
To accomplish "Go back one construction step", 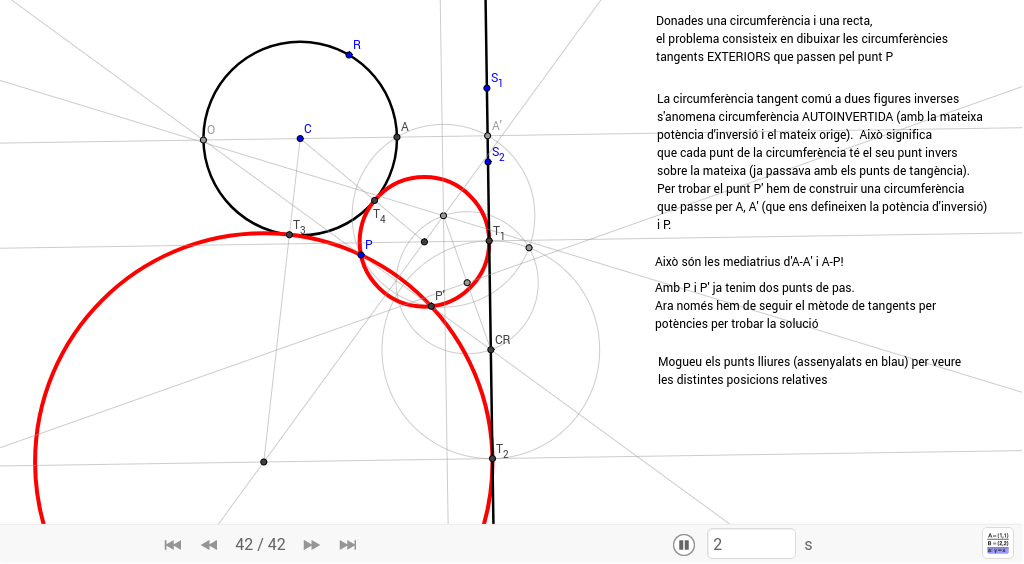I will [x=209, y=544].
